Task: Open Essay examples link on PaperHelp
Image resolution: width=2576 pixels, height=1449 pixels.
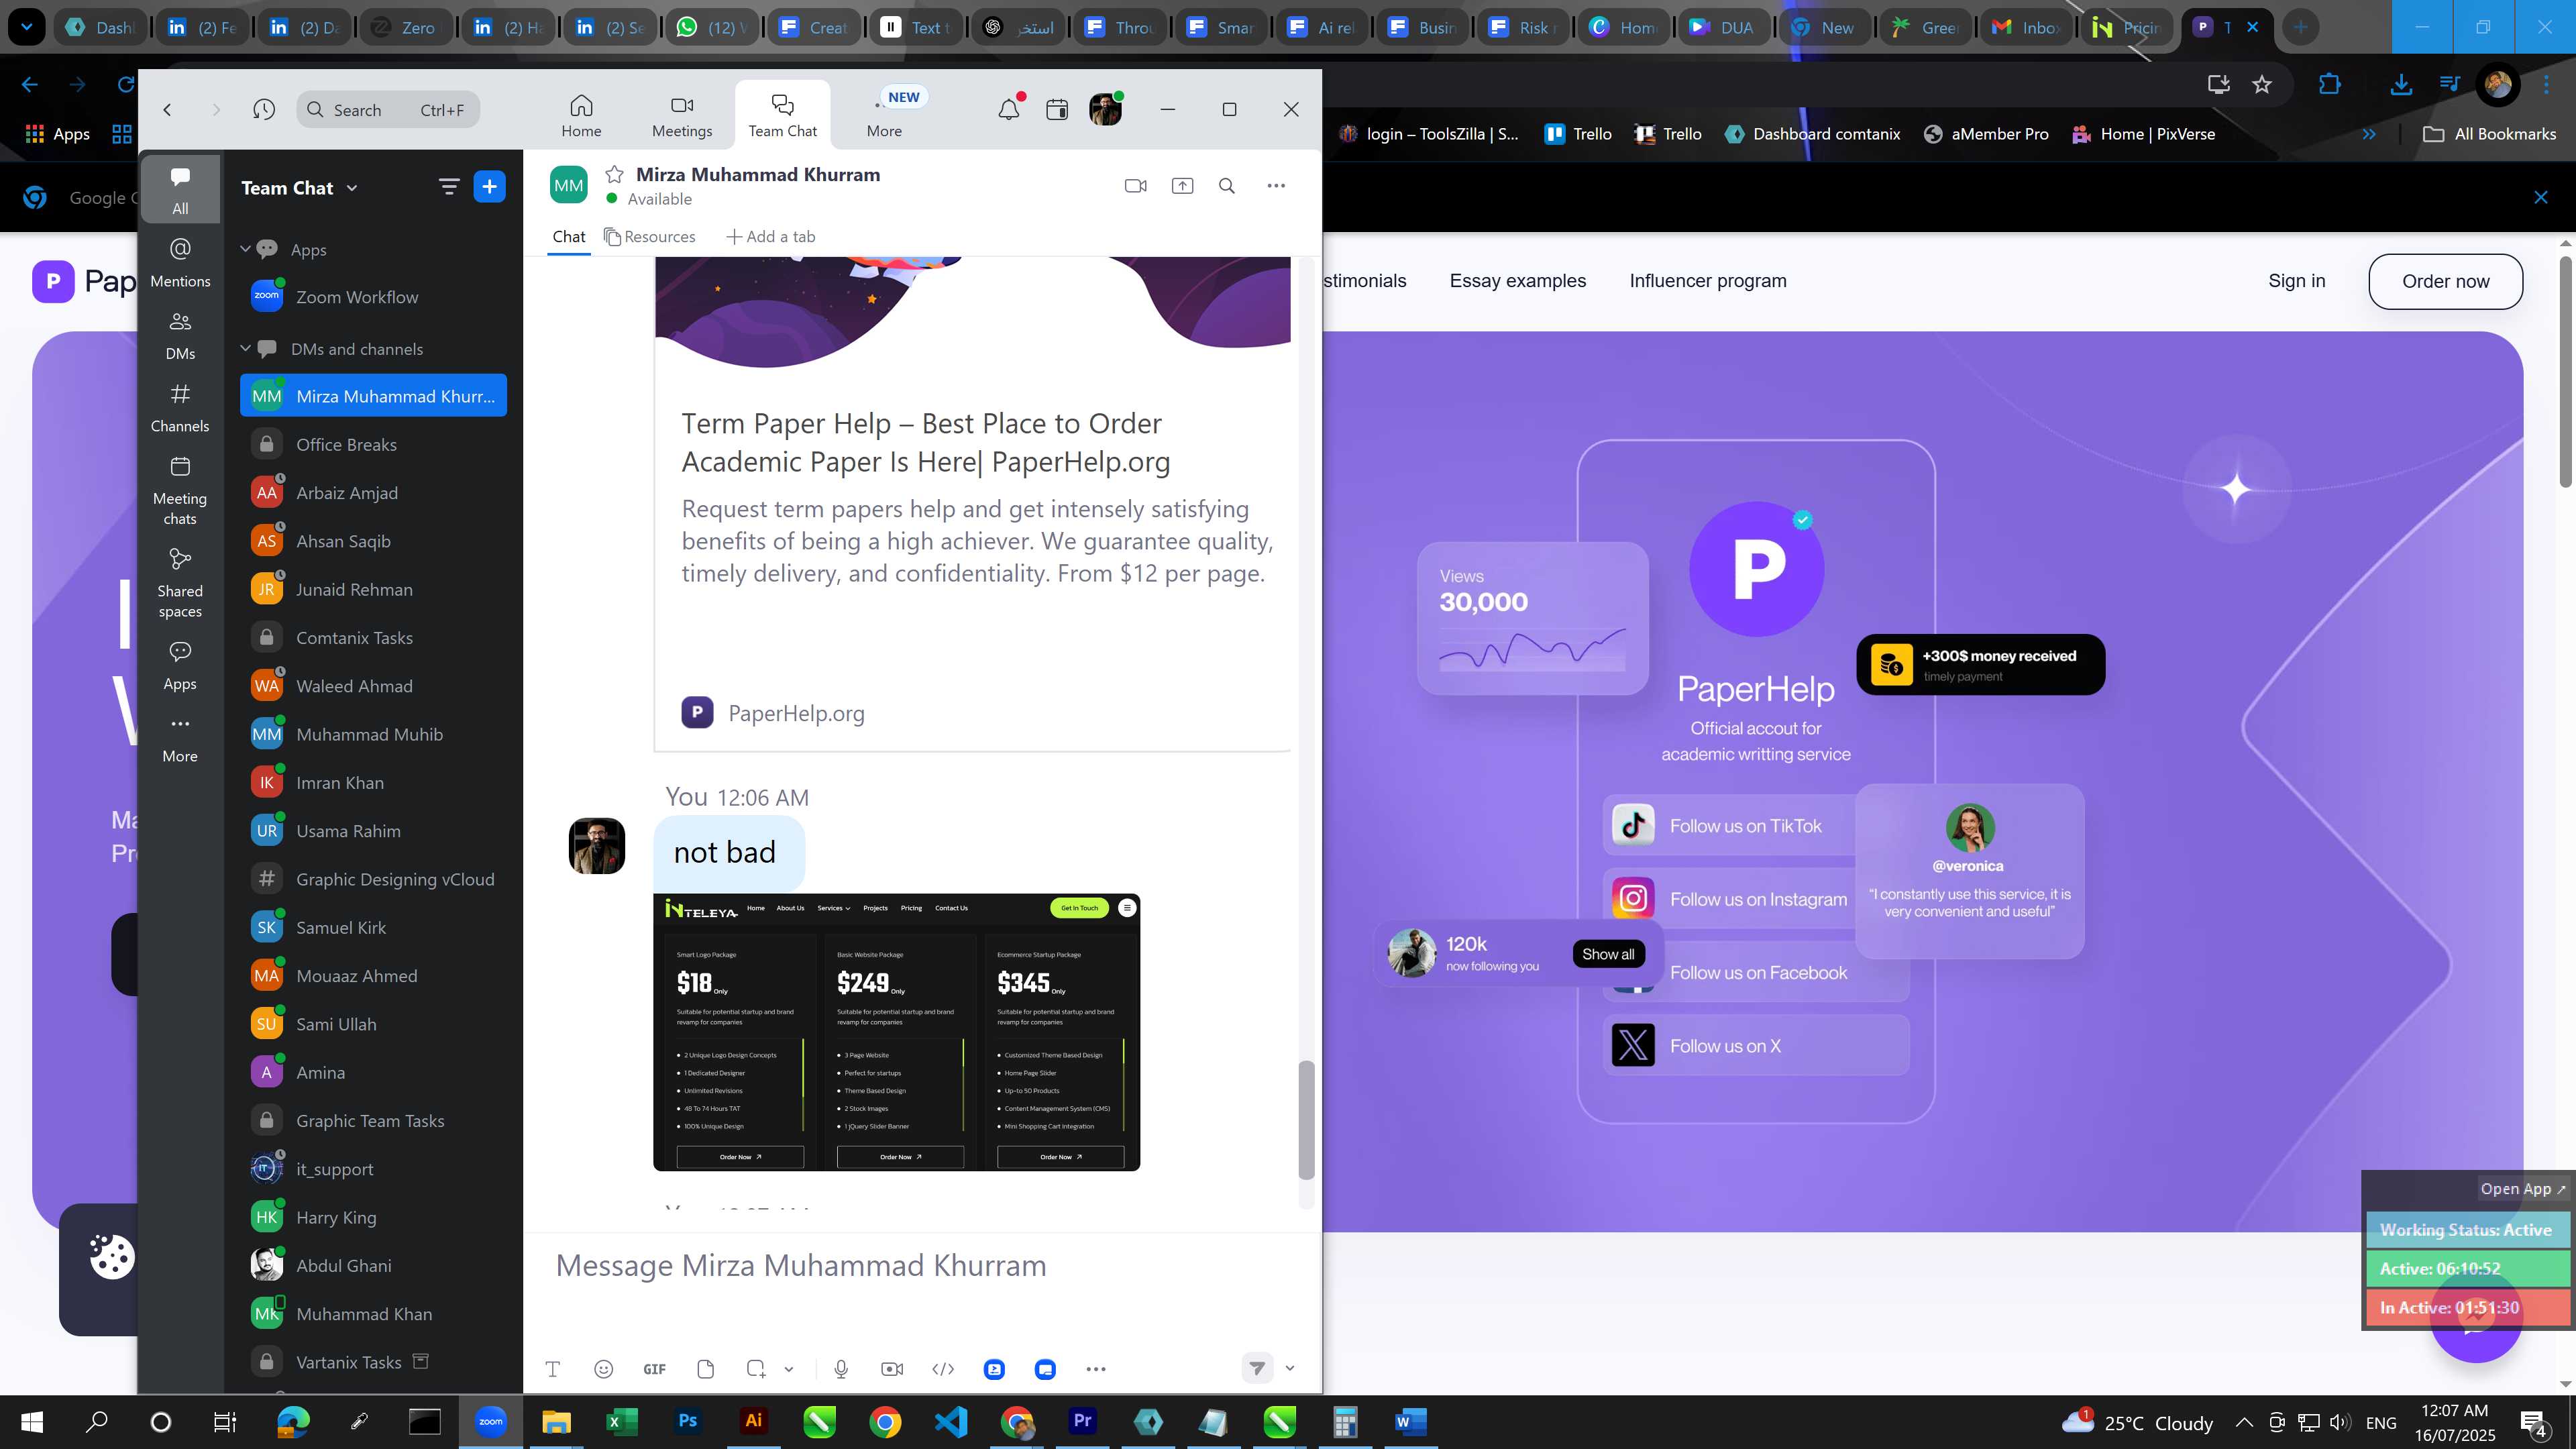Action: [1517, 281]
